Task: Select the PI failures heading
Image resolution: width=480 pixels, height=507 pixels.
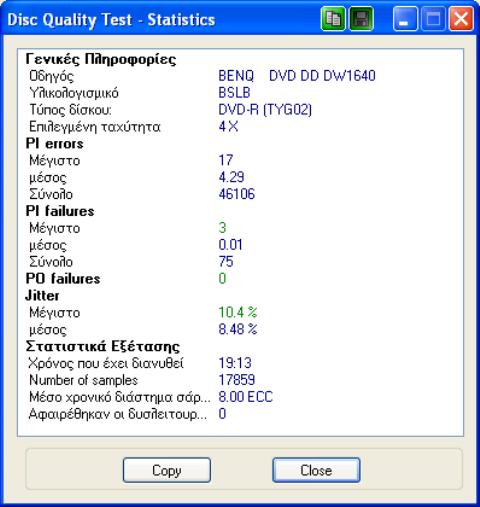Action: [x=60, y=211]
